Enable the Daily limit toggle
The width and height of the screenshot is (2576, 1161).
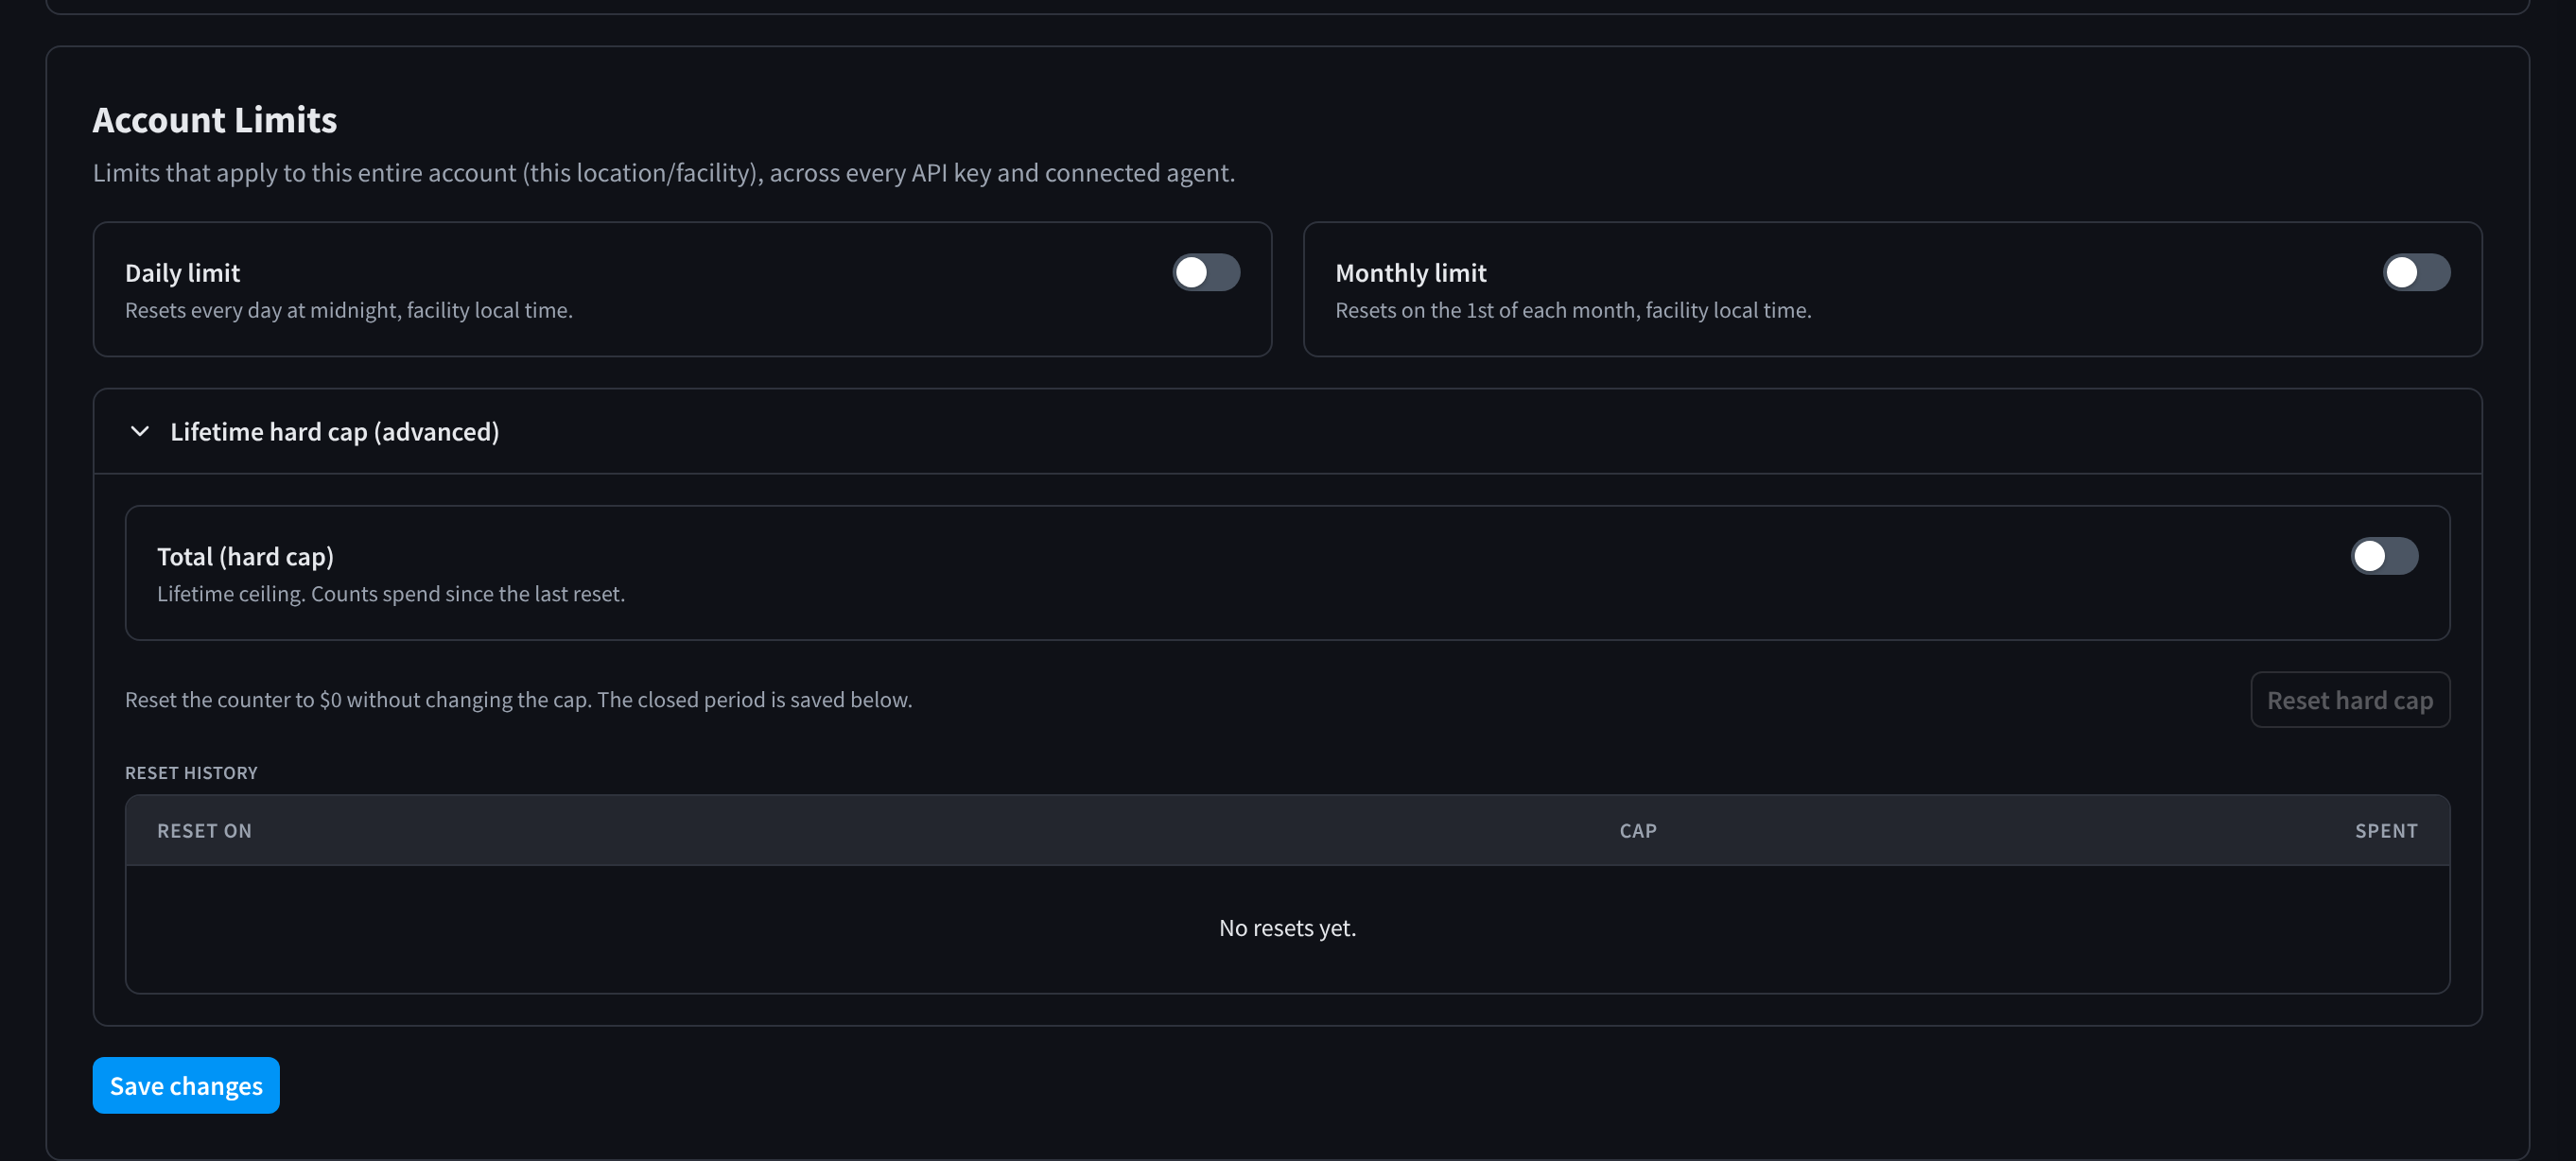click(1206, 272)
